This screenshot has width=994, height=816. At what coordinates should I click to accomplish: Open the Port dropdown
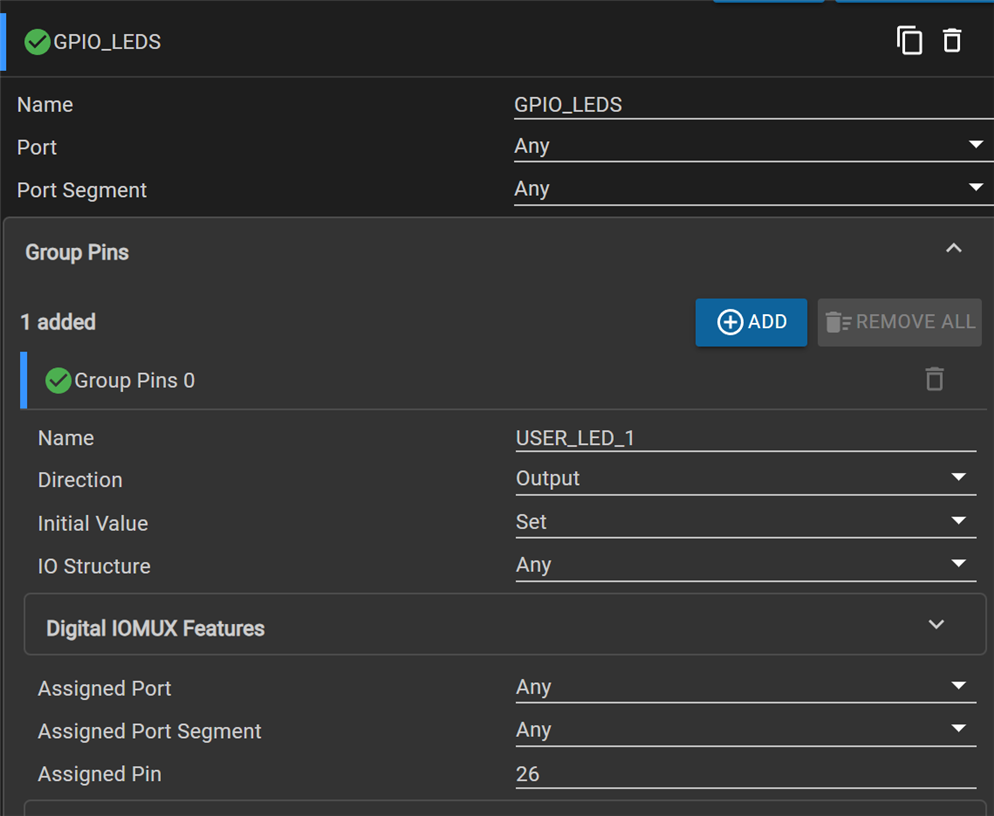pos(752,146)
